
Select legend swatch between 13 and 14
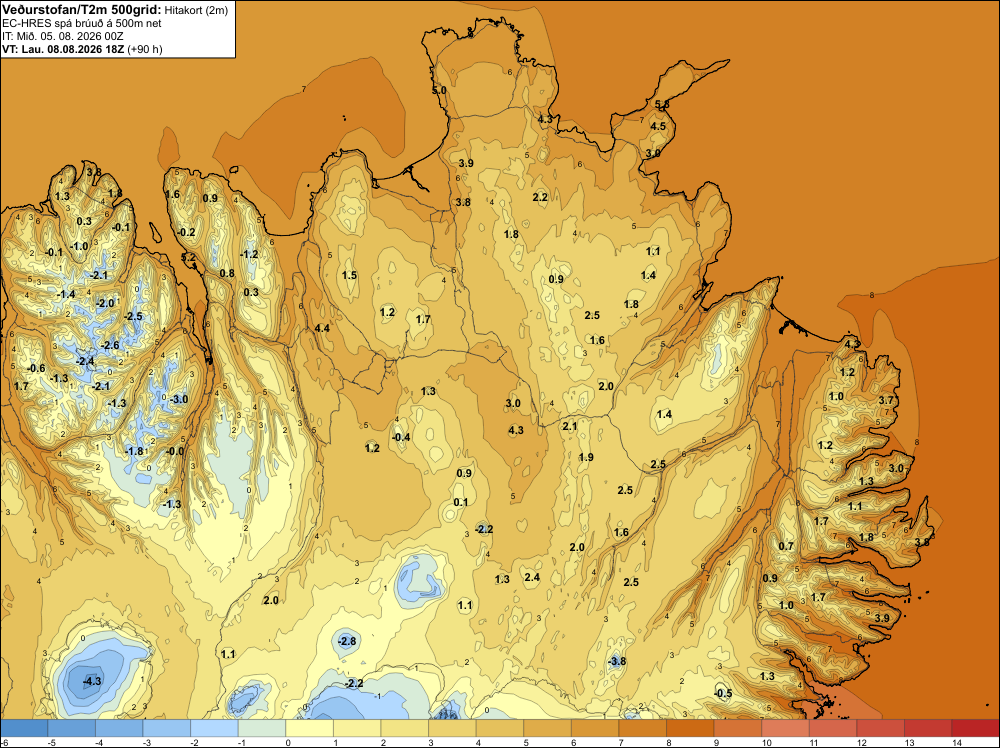(928, 728)
